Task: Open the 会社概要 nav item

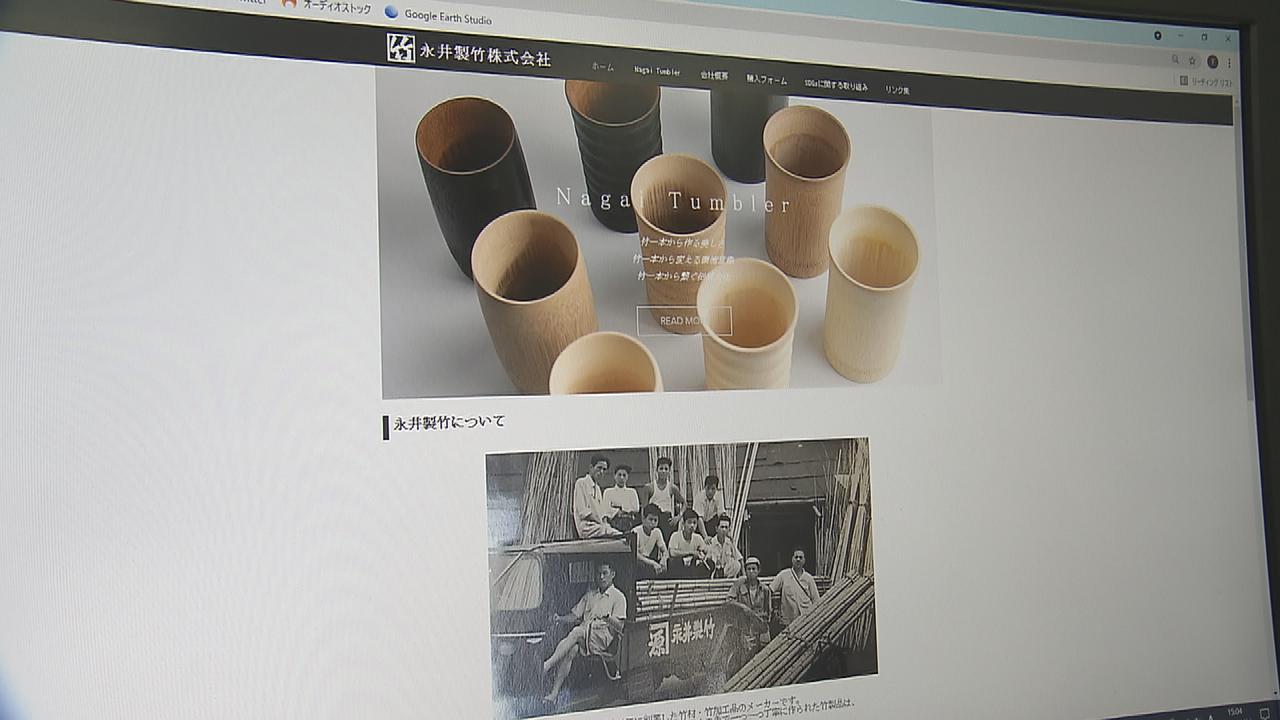Action: point(714,76)
